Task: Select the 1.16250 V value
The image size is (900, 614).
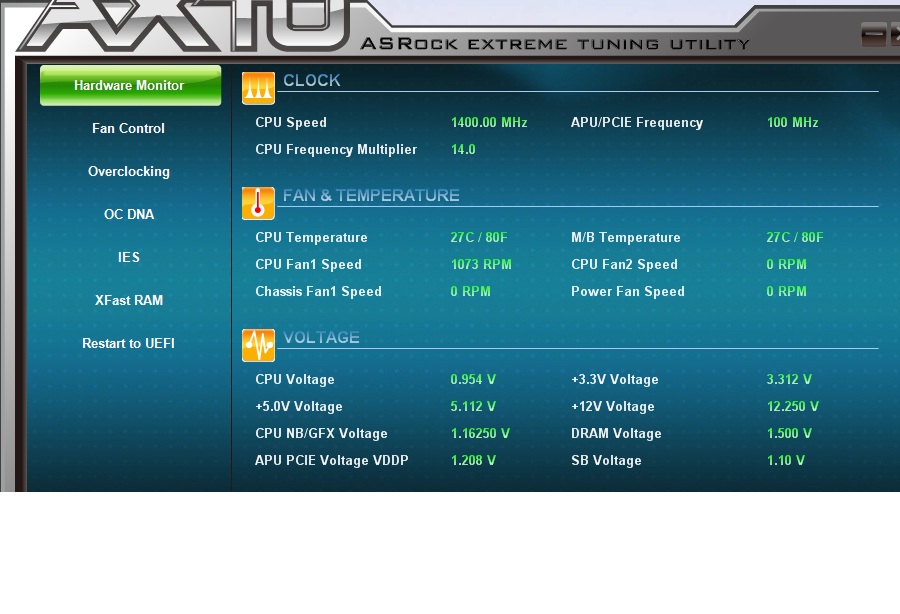Action: click(480, 433)
